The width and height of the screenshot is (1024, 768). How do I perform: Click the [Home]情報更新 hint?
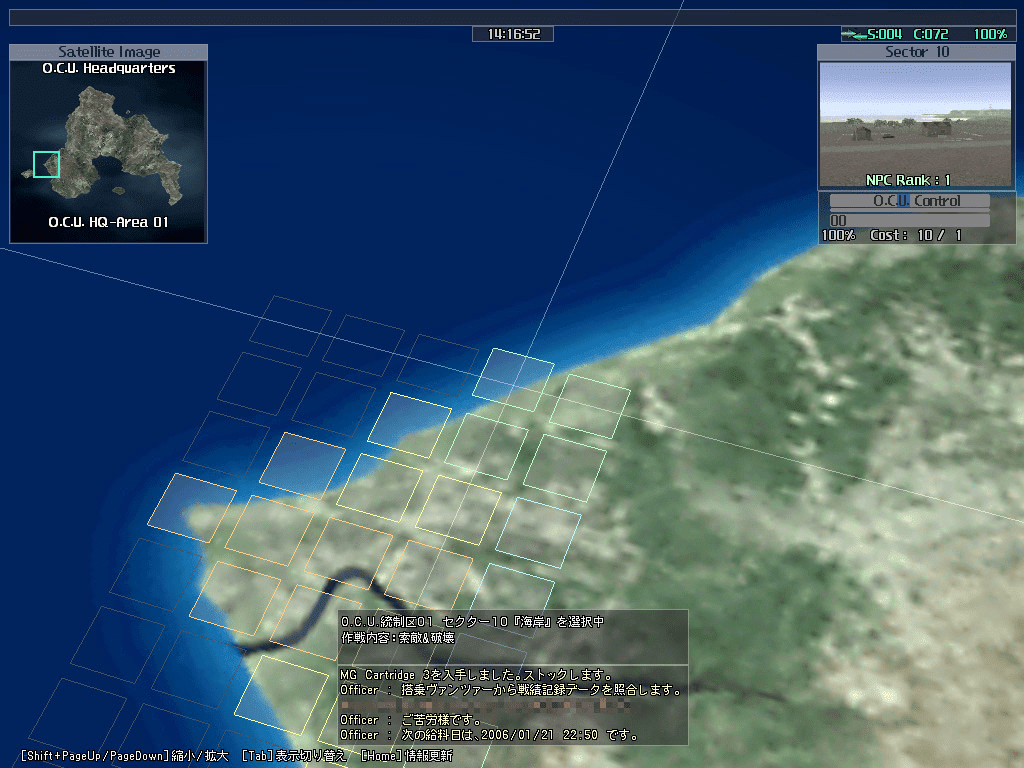click(x=406, y=756)
